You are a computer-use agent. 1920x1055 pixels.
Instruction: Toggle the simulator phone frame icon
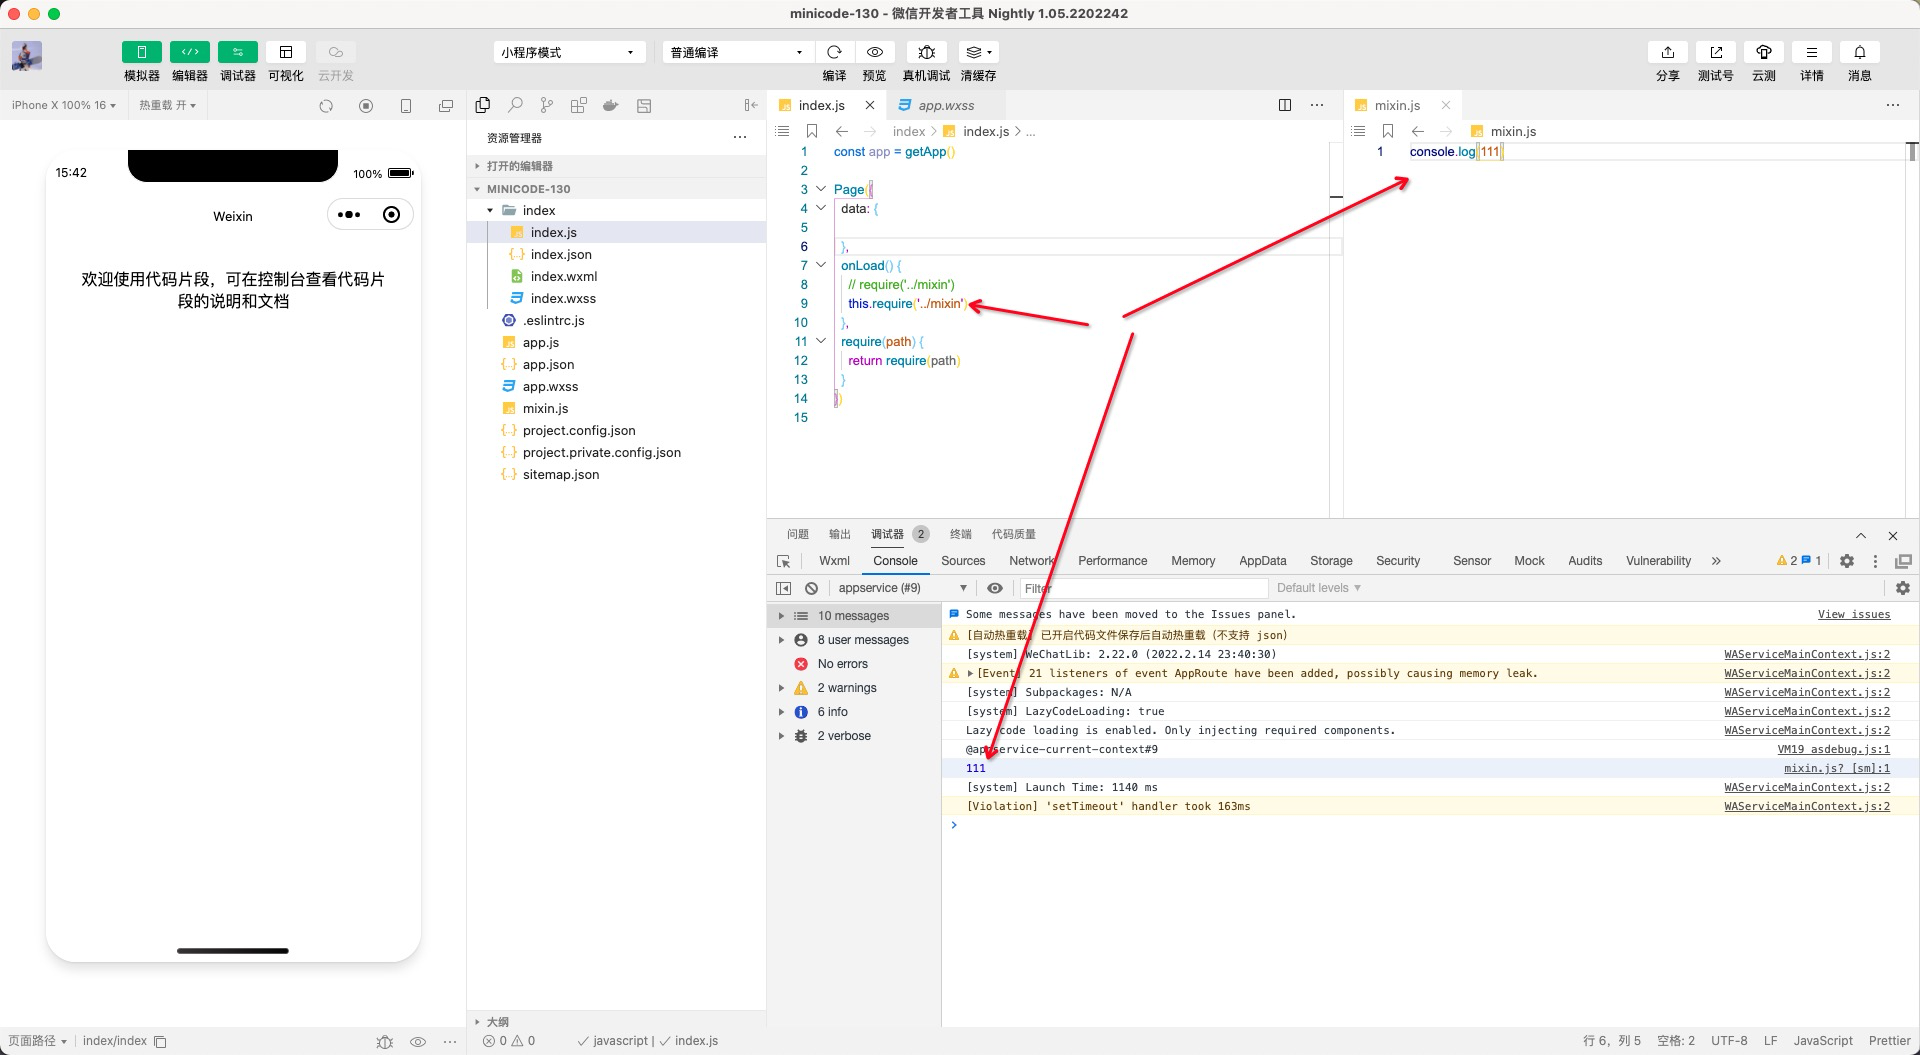[x=406, y=106]
